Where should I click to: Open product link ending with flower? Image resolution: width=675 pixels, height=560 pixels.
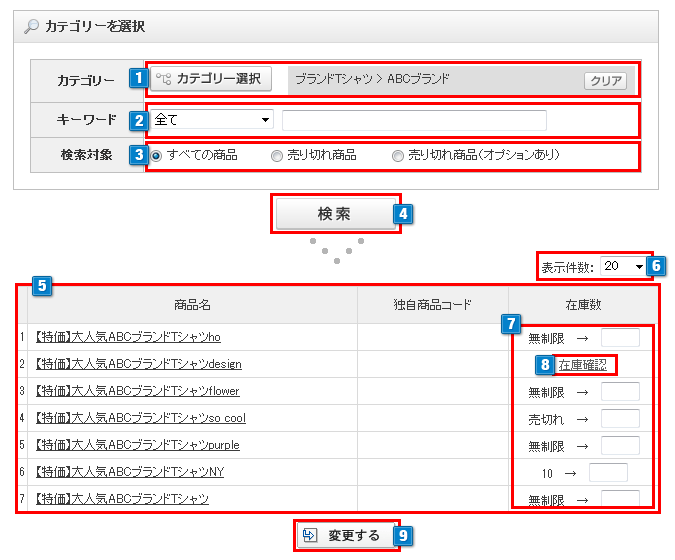tap(137, 391)
